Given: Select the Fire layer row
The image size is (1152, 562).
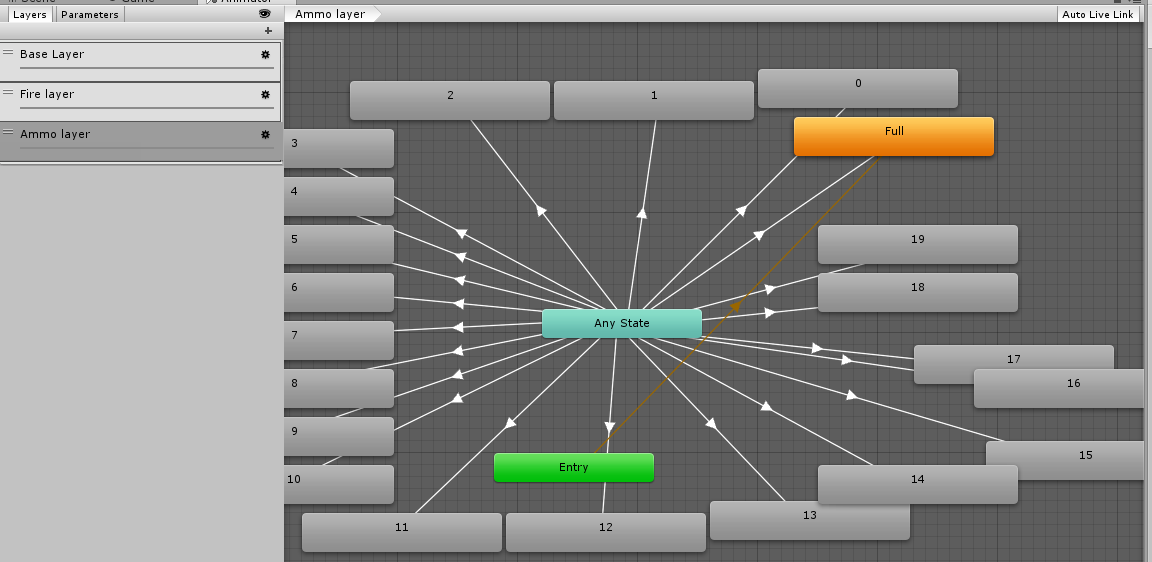Looking at the screenshot, I should [140, 101].
